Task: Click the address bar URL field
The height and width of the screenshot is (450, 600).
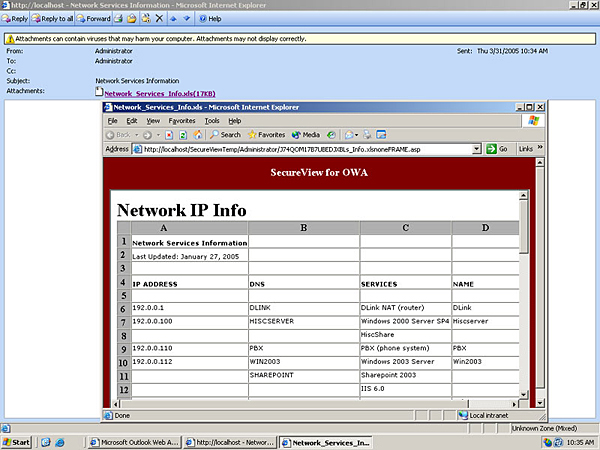Action: point(300,149)
